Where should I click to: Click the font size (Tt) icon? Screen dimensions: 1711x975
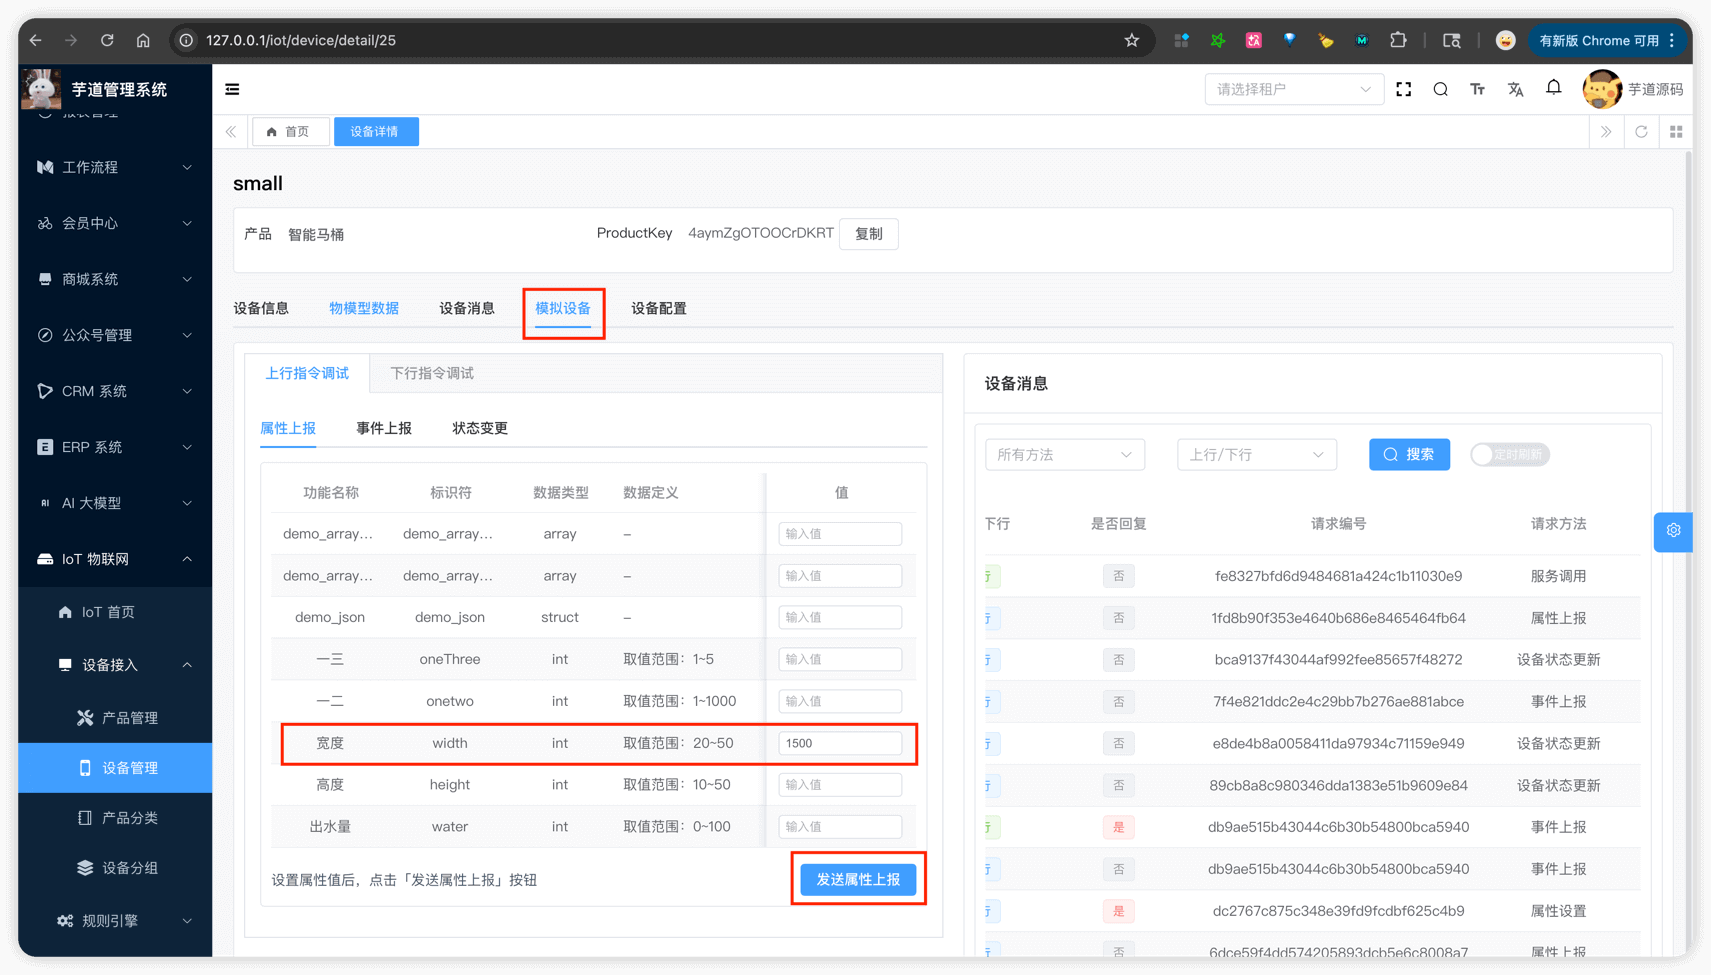1477,89
